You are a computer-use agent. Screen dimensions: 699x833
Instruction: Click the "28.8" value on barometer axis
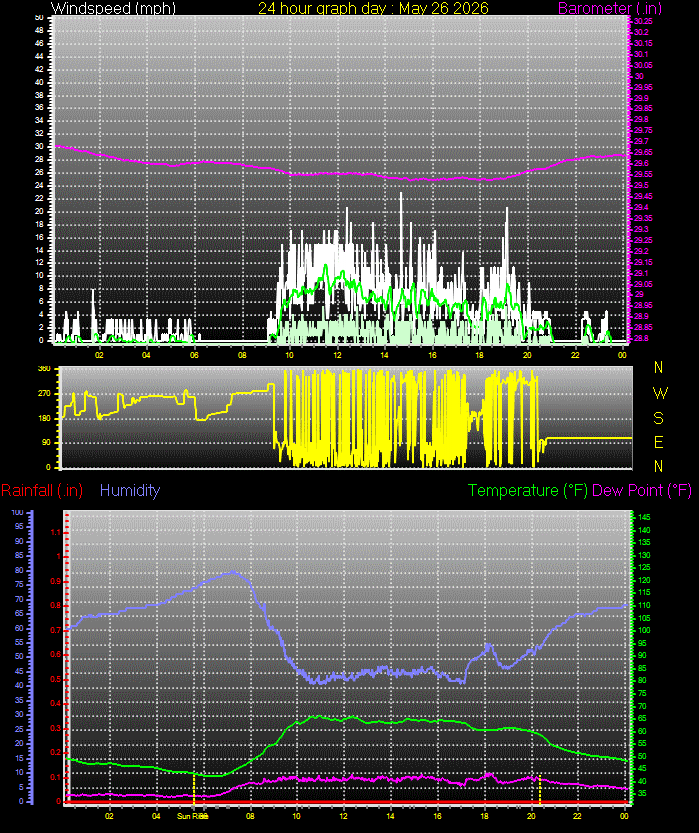[641, 338]
